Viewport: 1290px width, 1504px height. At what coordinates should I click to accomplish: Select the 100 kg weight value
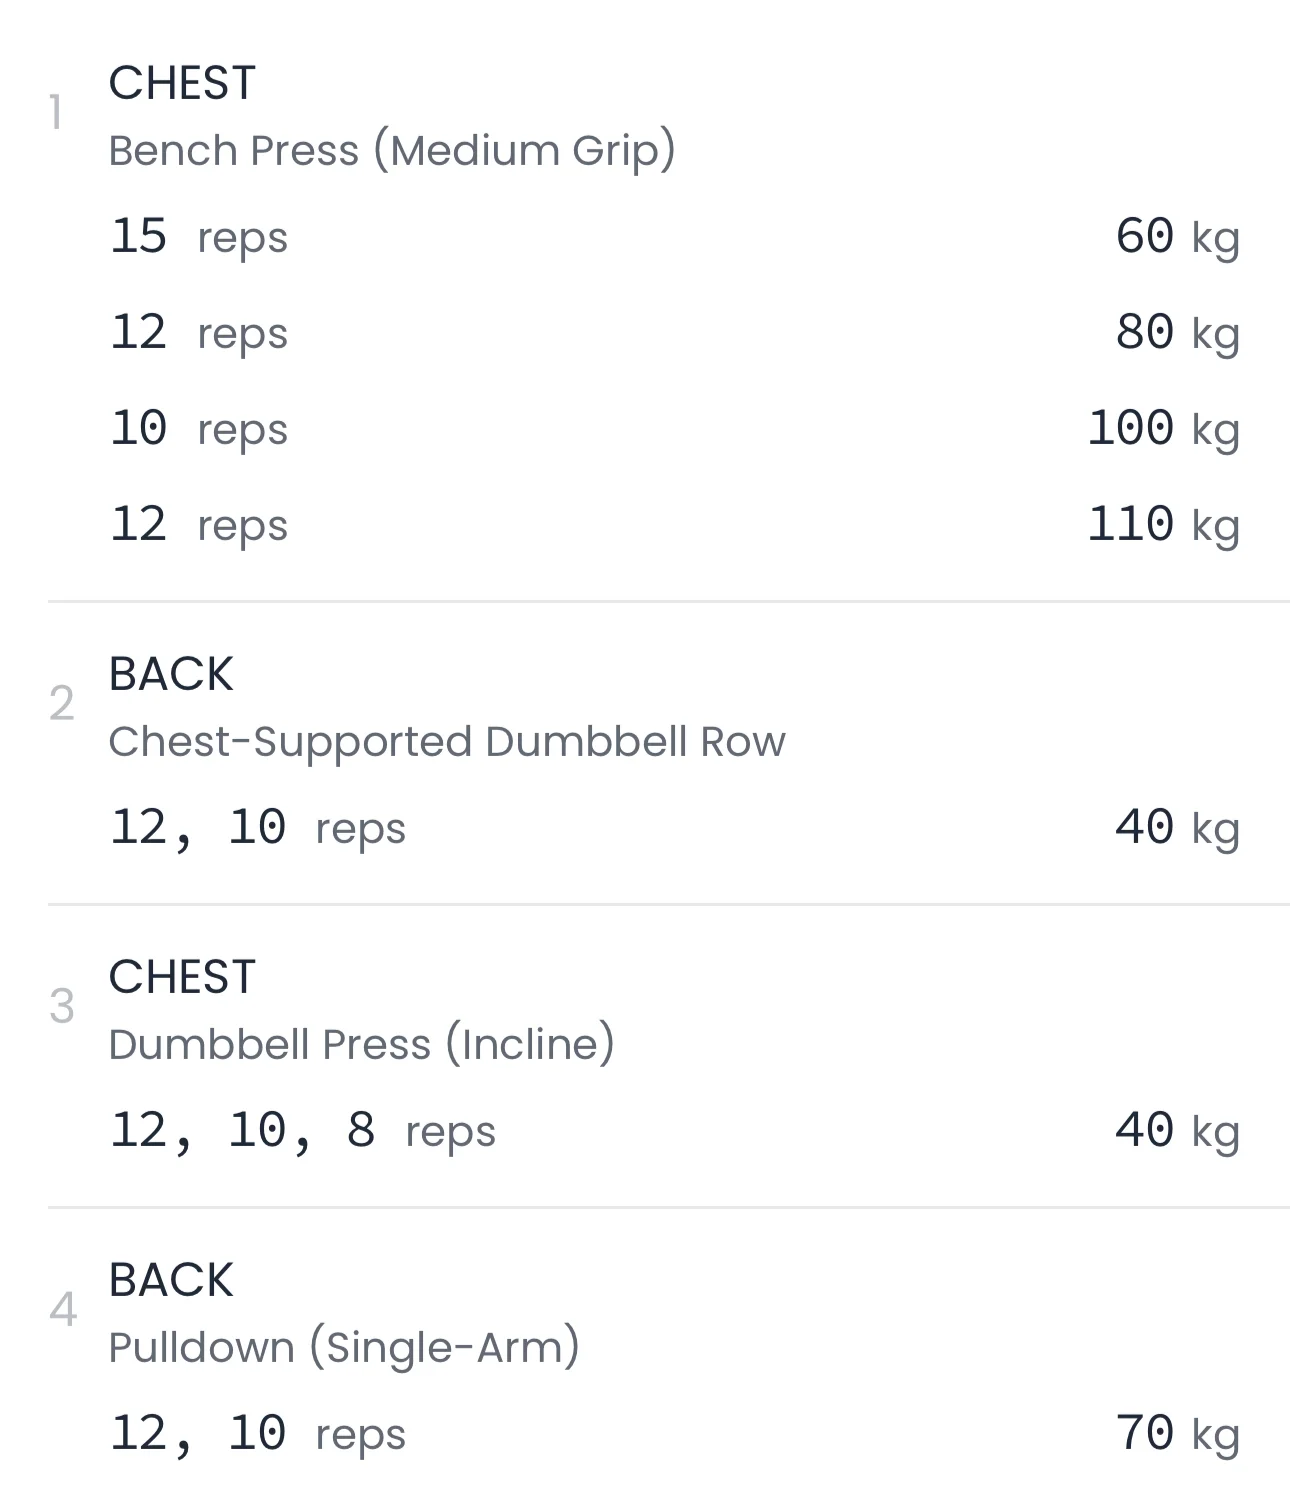[x=1162, y=429]
